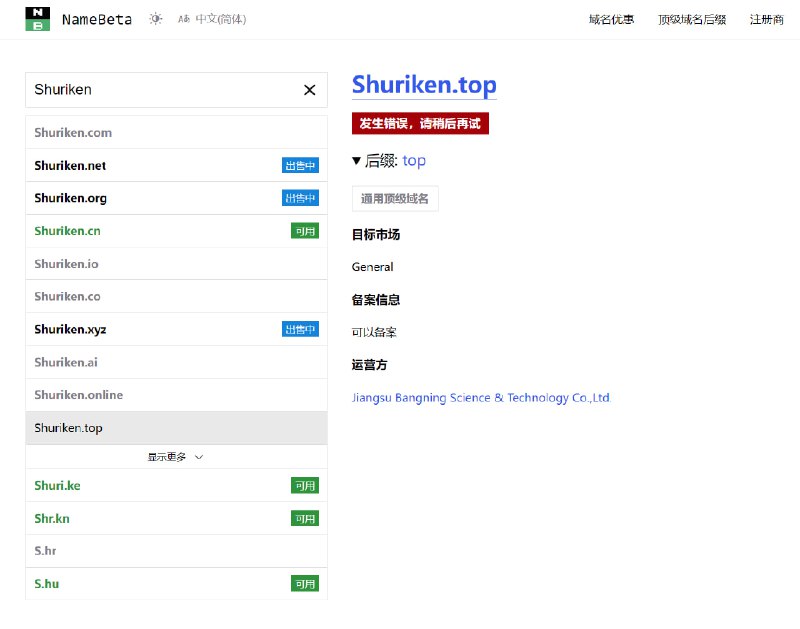Collapse the 后缀: top section

pos(357,160)
